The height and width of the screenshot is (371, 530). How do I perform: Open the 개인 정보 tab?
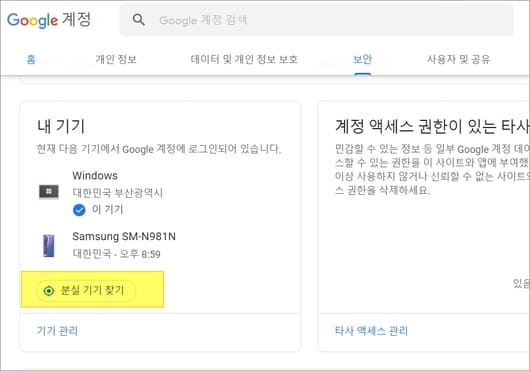tap(116, 59)
